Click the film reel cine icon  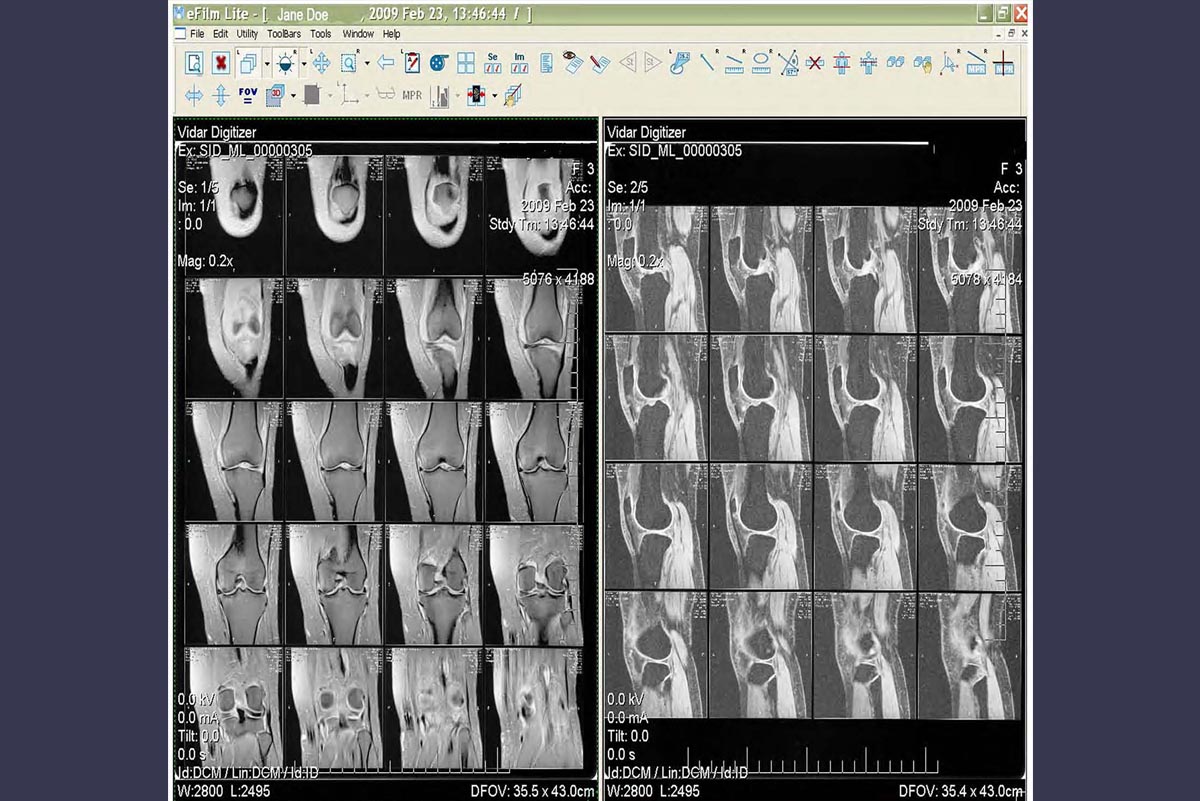438,63
